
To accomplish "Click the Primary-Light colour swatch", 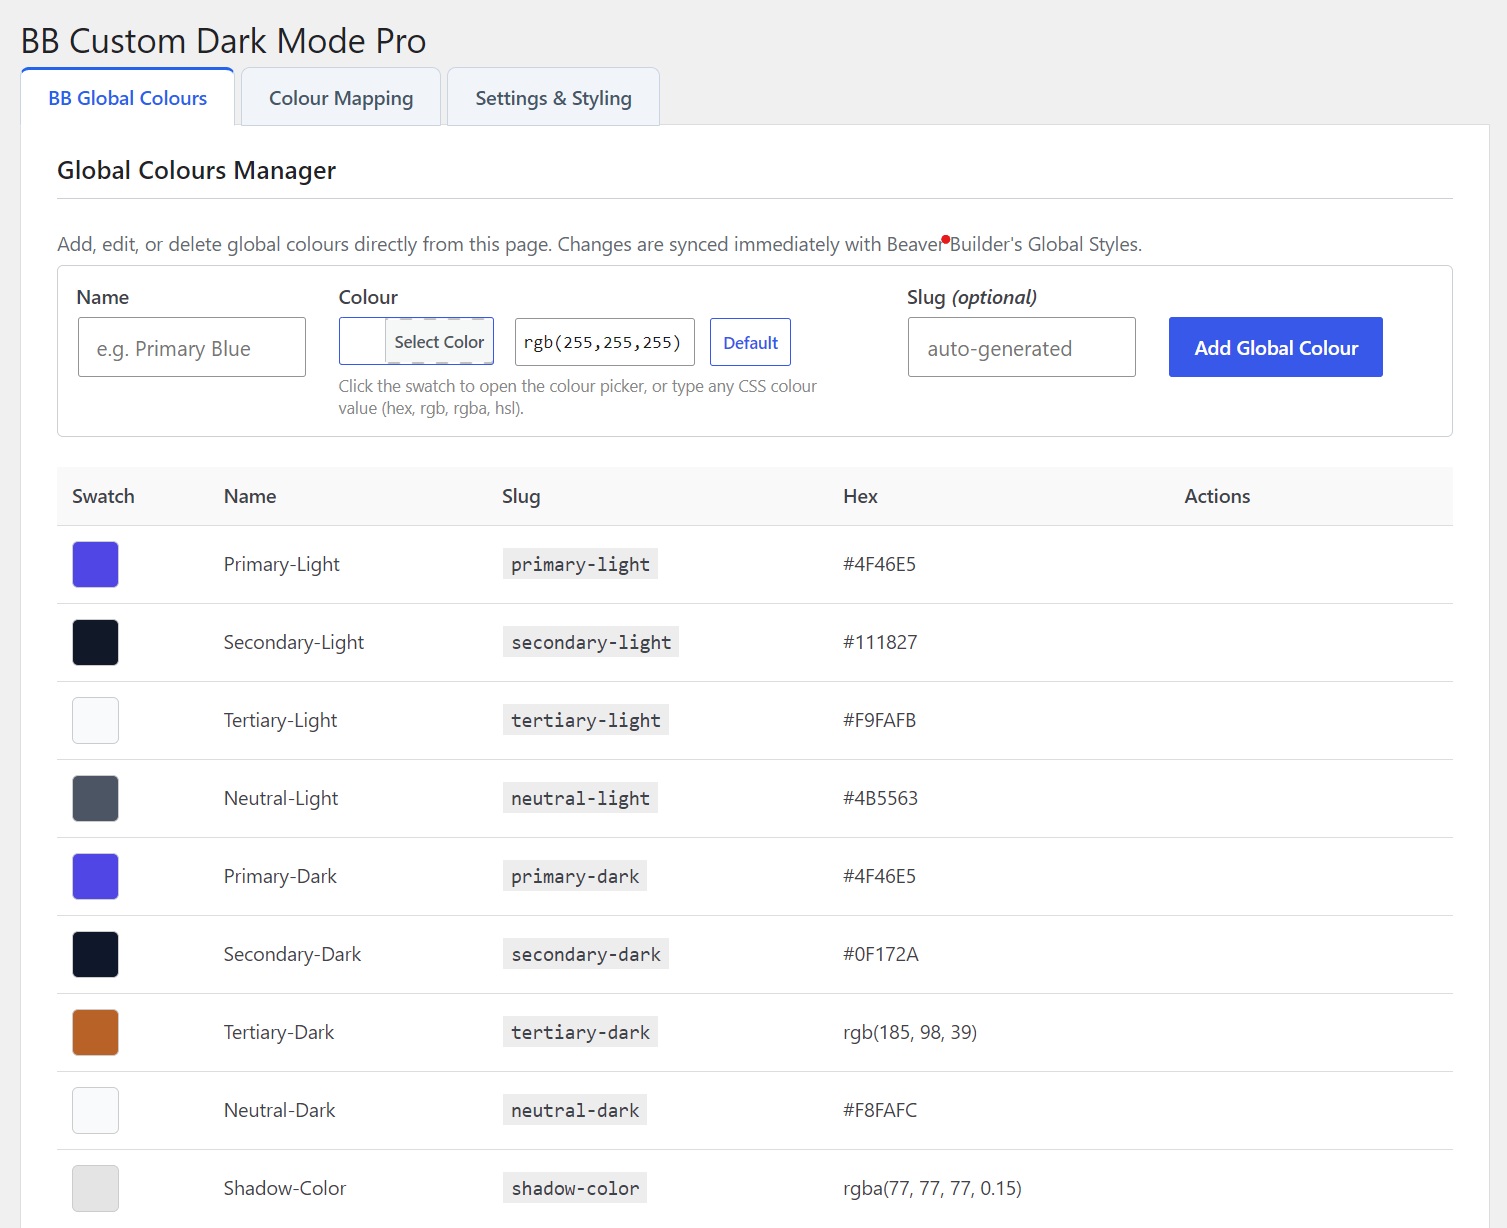I will [95, 564].
